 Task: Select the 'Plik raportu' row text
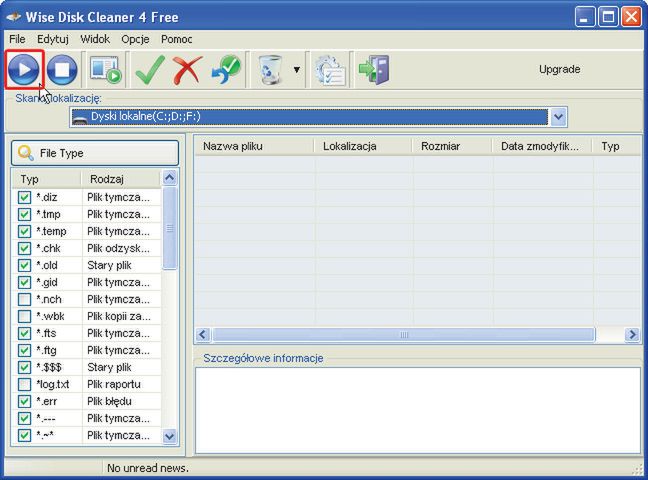114,384
